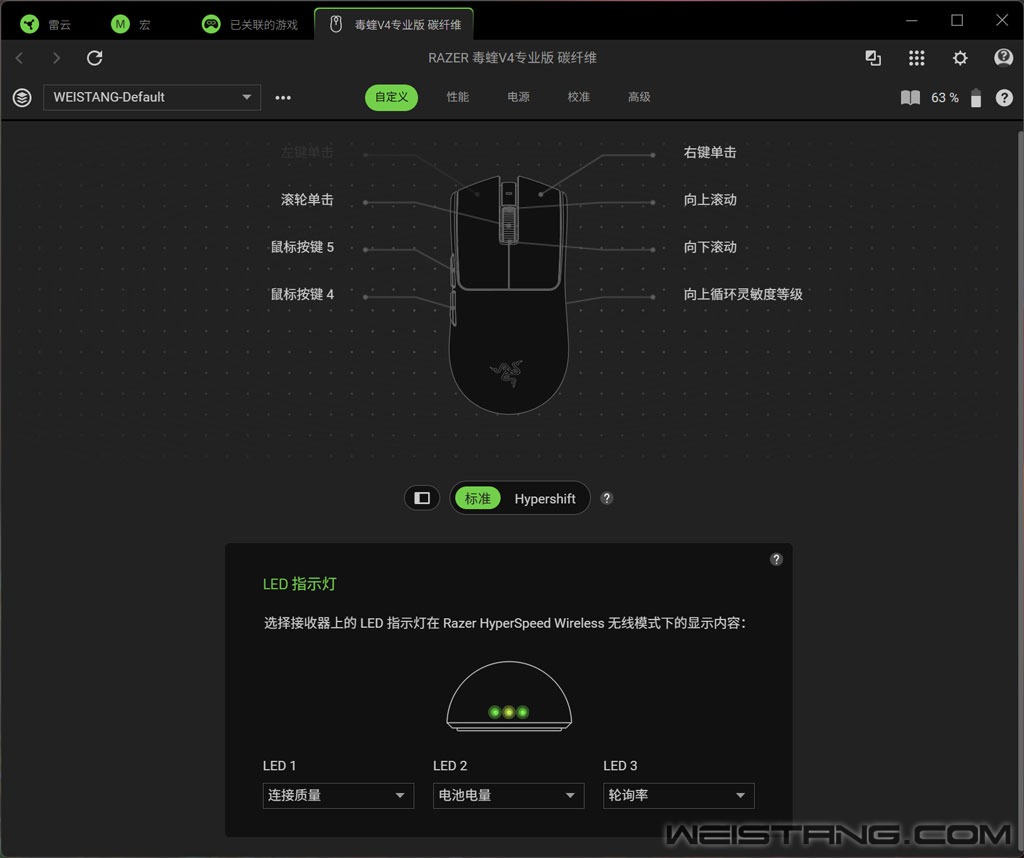
Task: Open the user guide book icon
Action: point(910,98)
